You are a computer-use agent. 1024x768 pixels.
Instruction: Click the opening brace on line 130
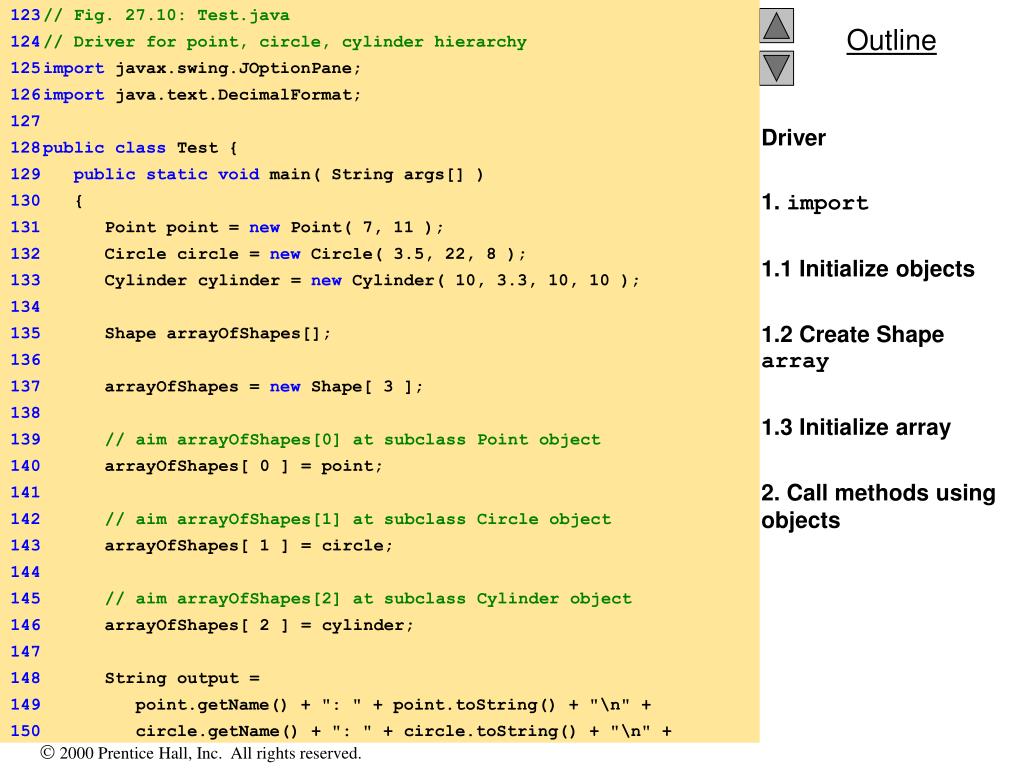click(x=78, y=201)
